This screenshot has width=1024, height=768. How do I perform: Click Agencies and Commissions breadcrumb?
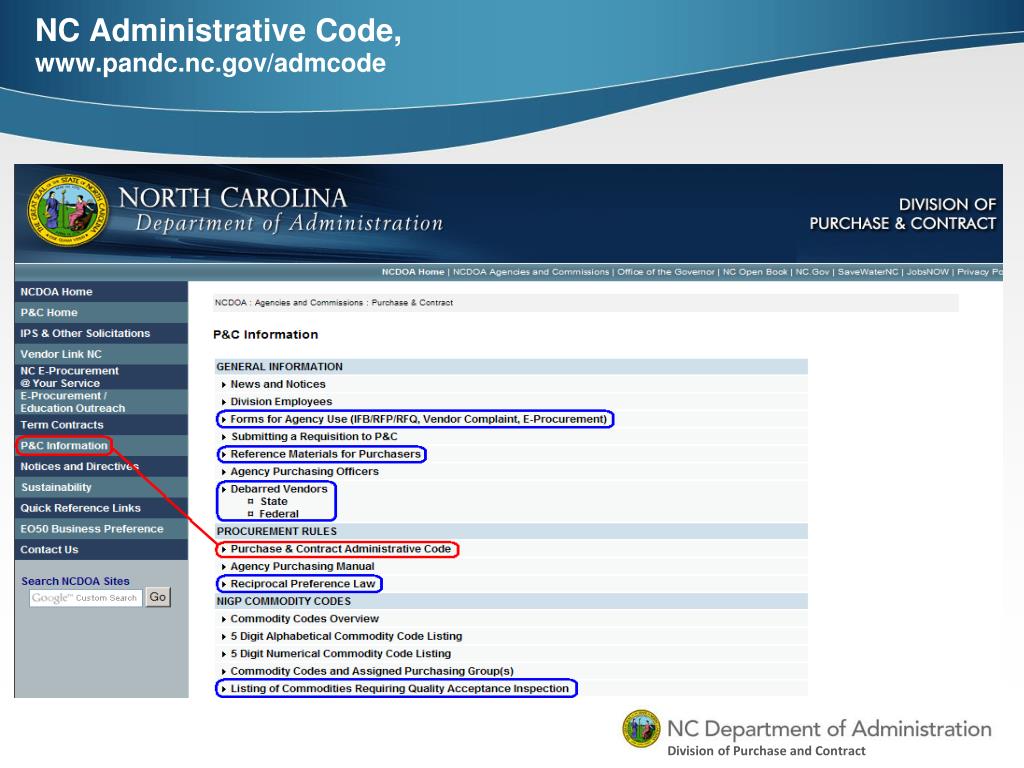tap(308, 303)
